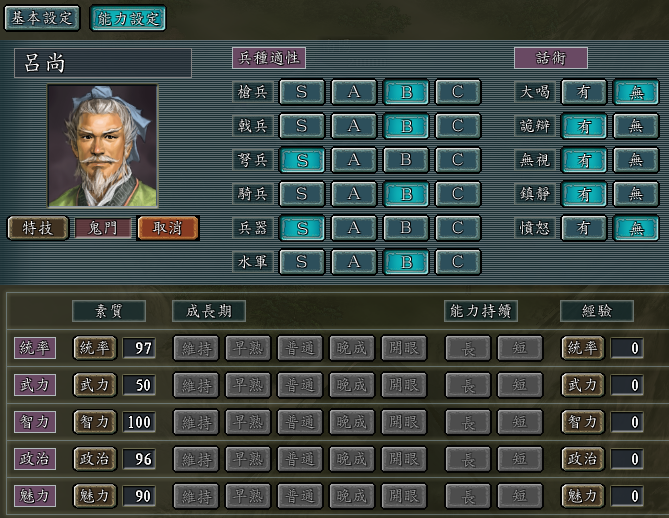669x518 pixels.
Task: Select 晩成 growth for 武力 row
Action: 352,385
